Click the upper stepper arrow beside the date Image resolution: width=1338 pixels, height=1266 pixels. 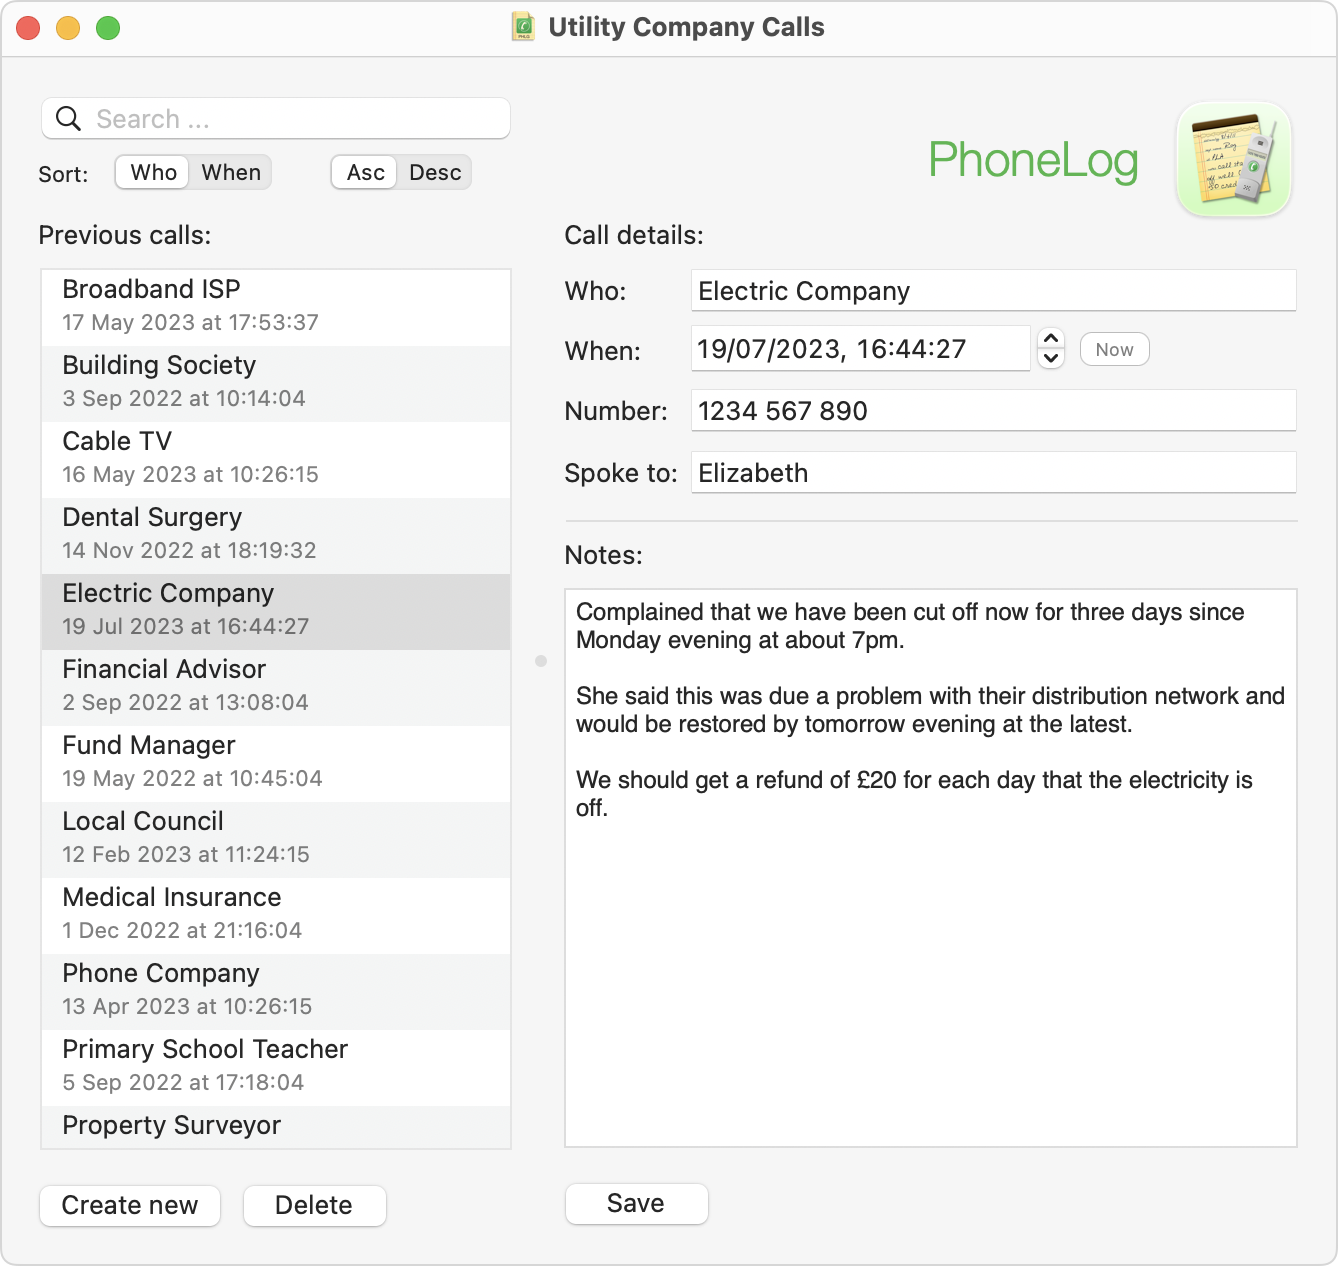(x=1051, y=339)
